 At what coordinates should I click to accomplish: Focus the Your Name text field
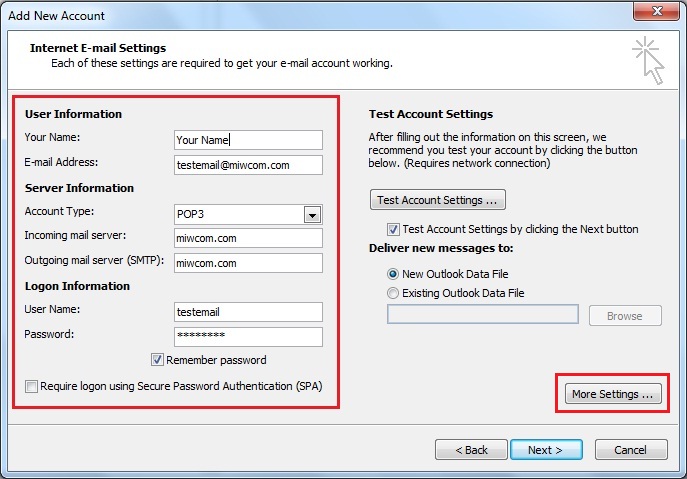pos(248,140)
